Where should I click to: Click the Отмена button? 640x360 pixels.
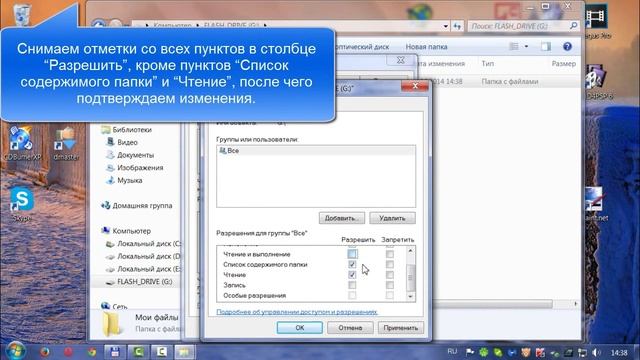click(x=350, y=328)
